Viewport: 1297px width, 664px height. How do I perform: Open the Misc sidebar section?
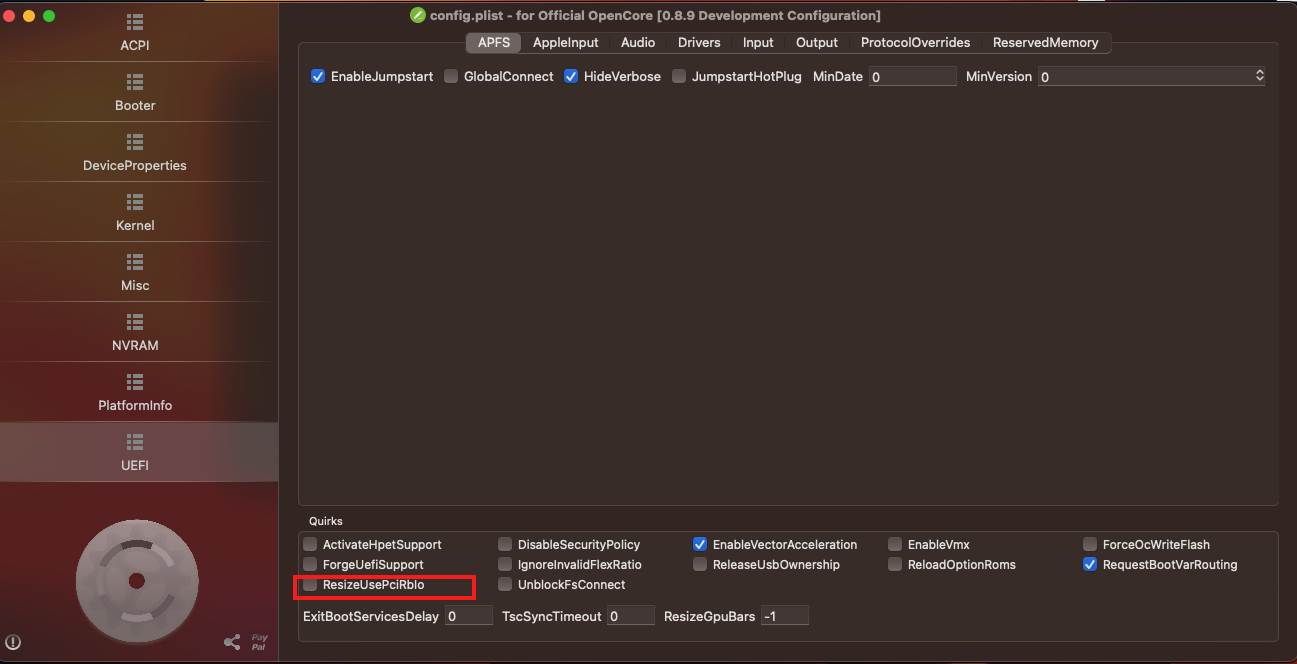point(135,262)
